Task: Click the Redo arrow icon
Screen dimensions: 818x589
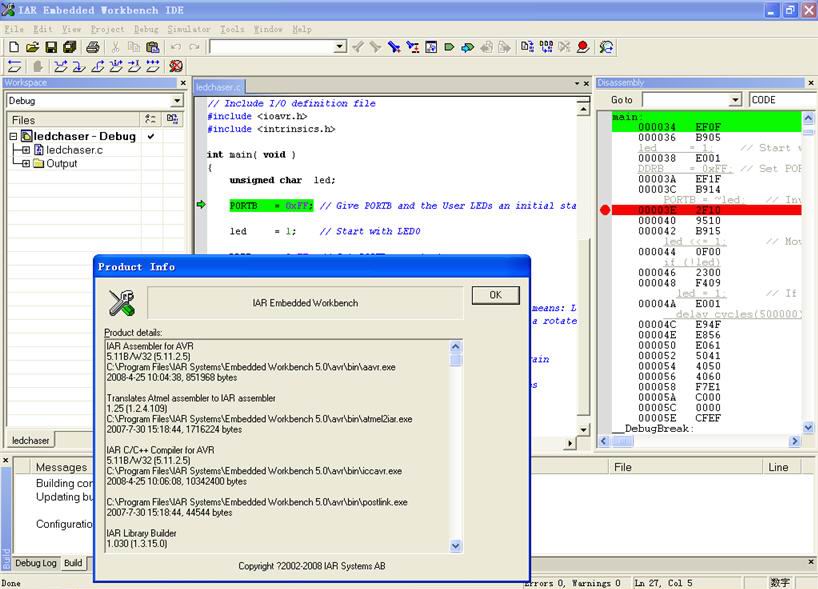Action: (194, 47)
